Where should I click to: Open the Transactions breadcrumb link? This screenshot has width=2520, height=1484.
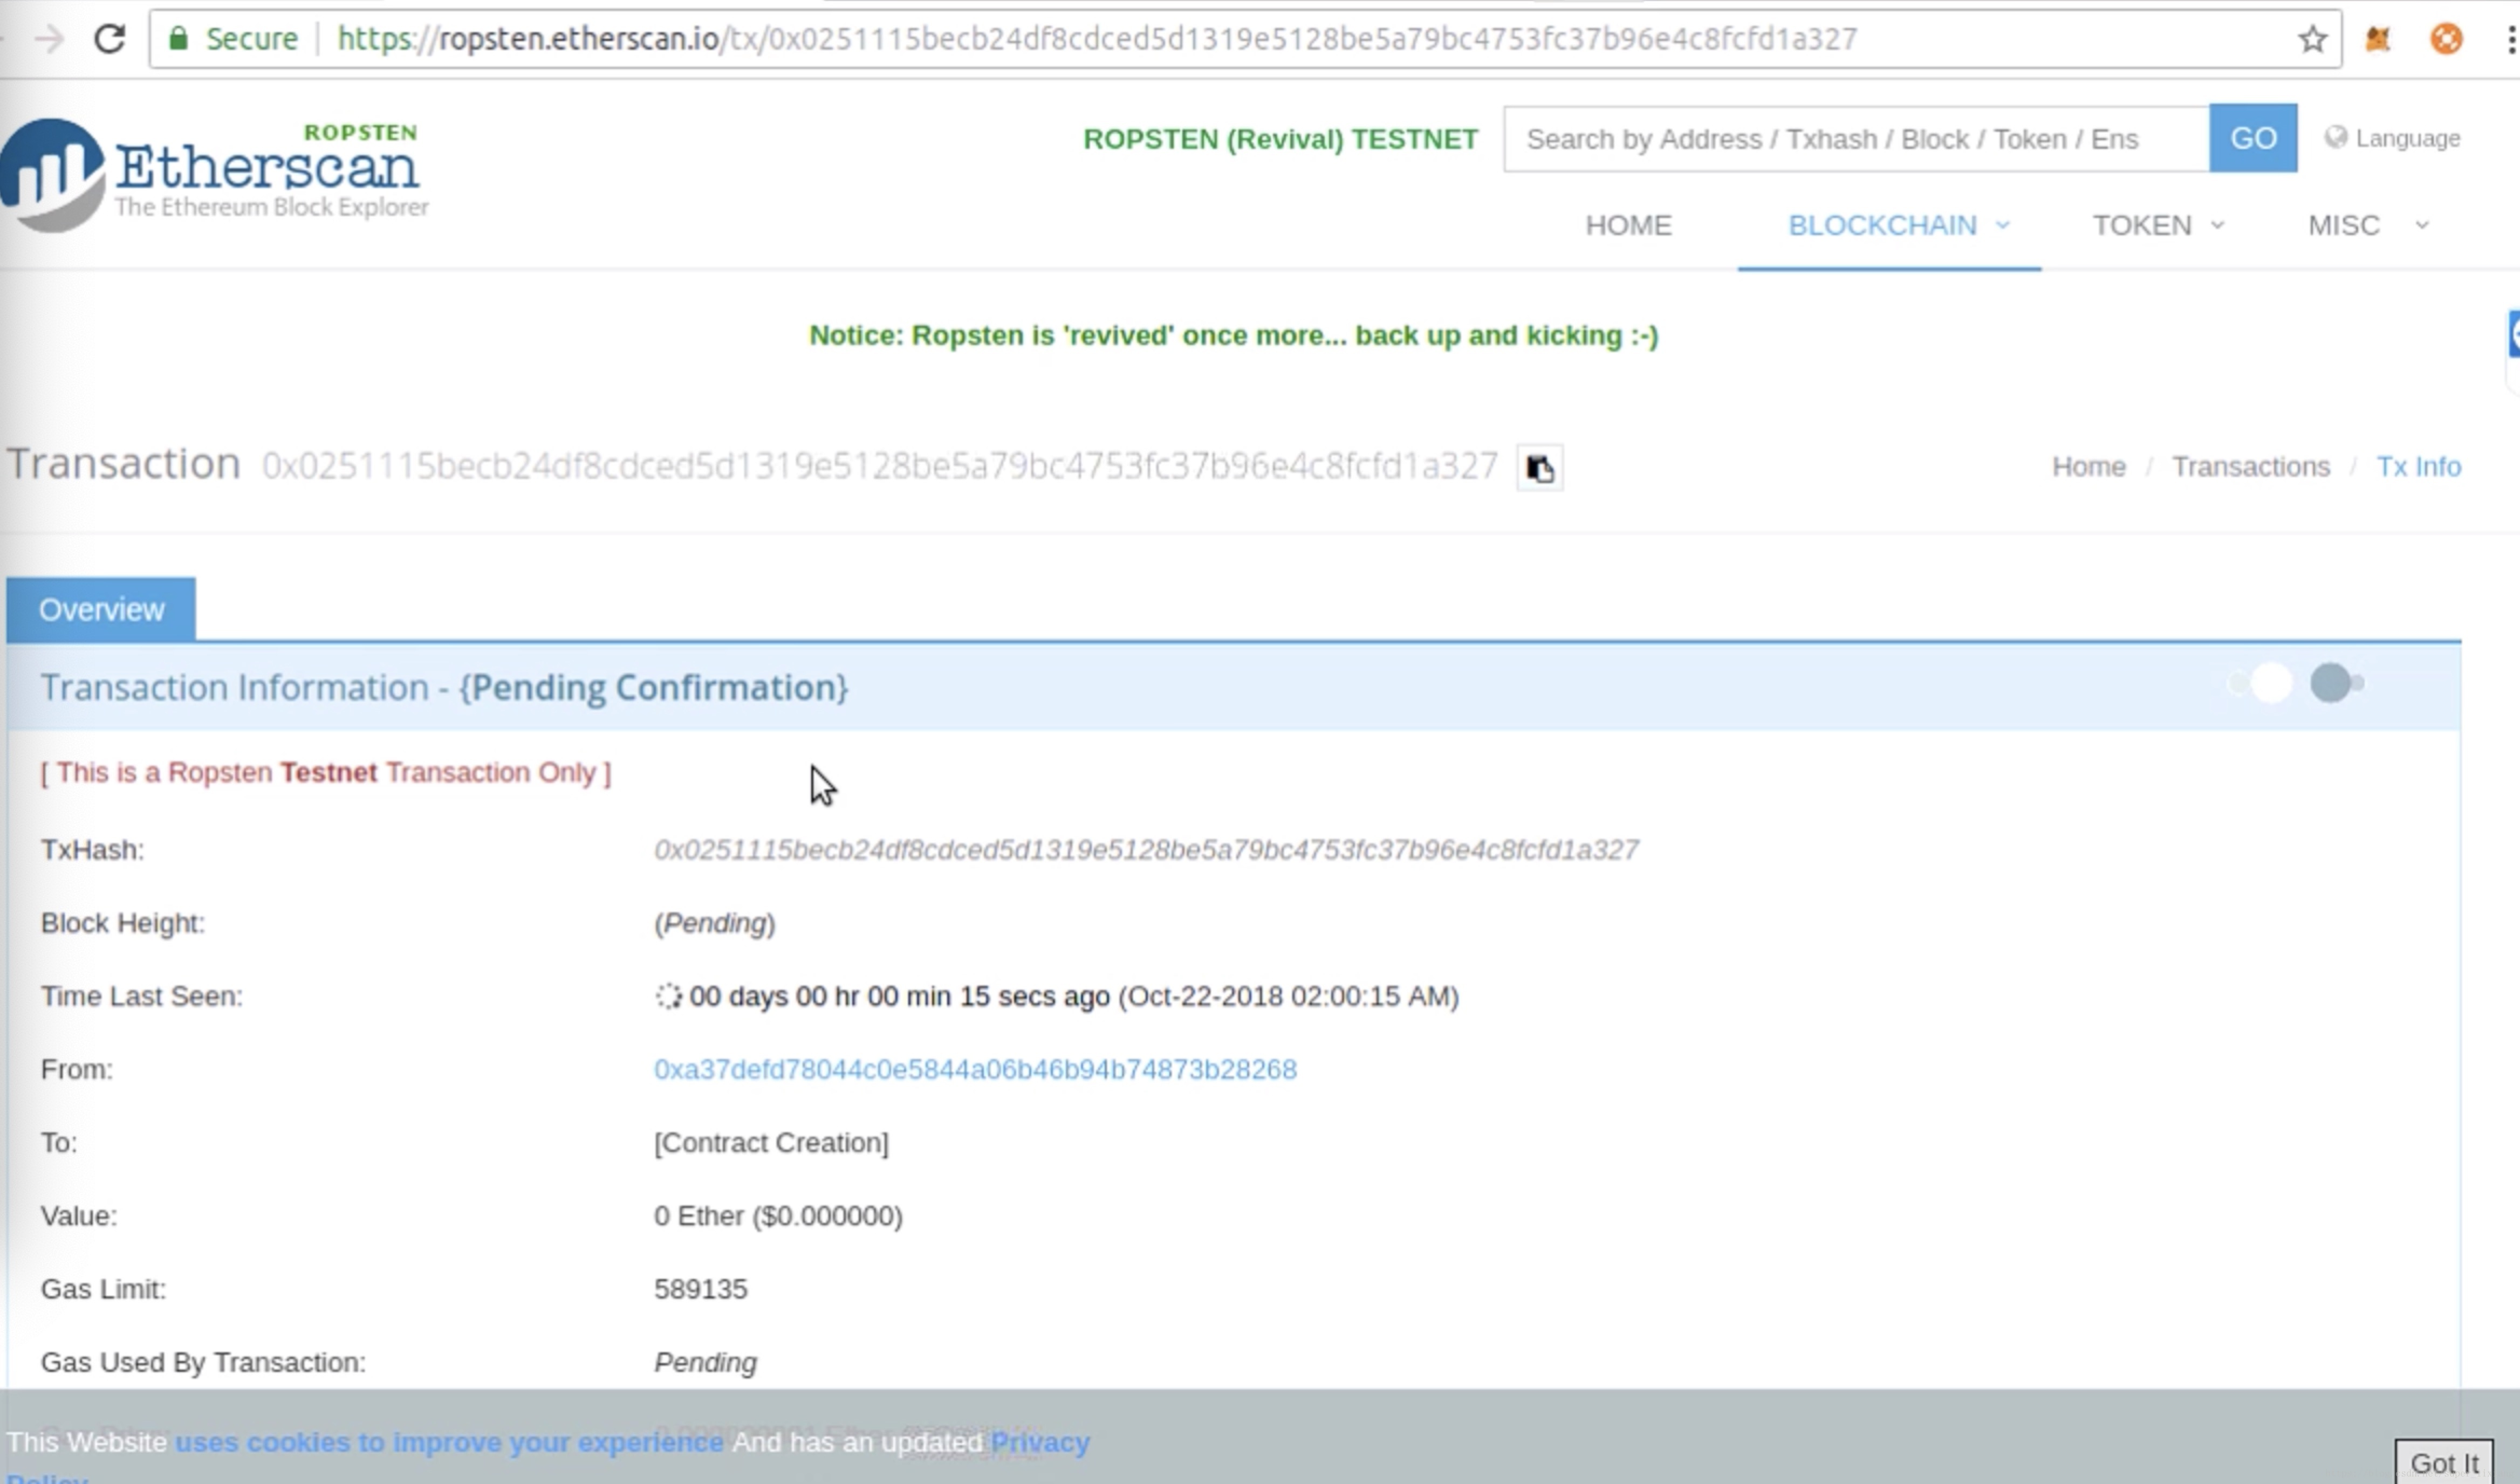pos(2251,466)
